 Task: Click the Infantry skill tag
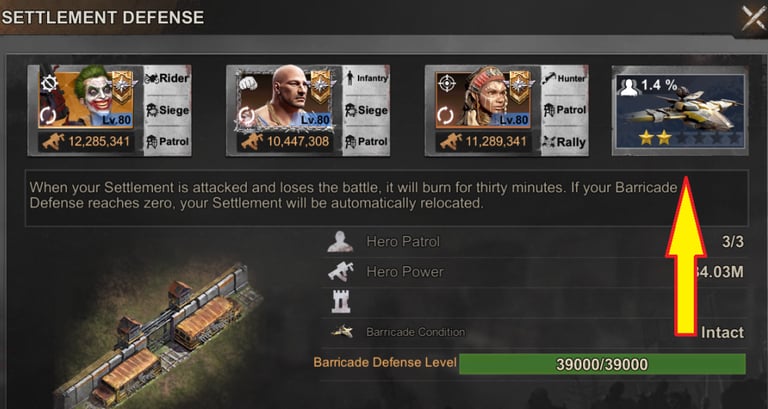[366, 78]
